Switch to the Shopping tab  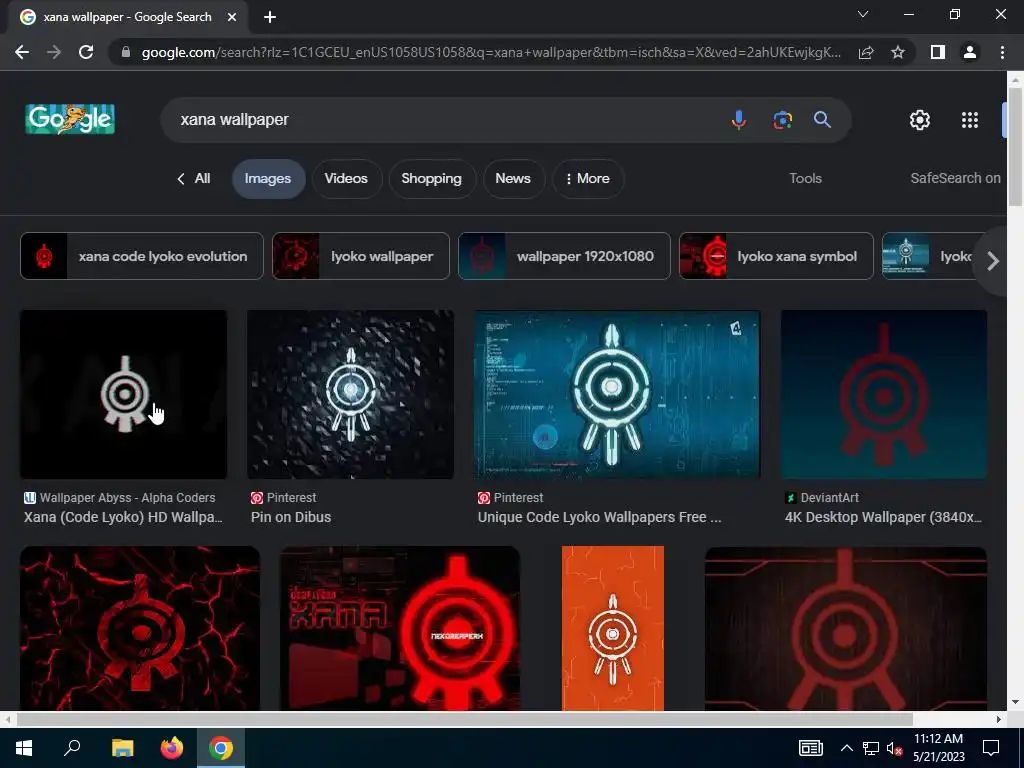431,178
